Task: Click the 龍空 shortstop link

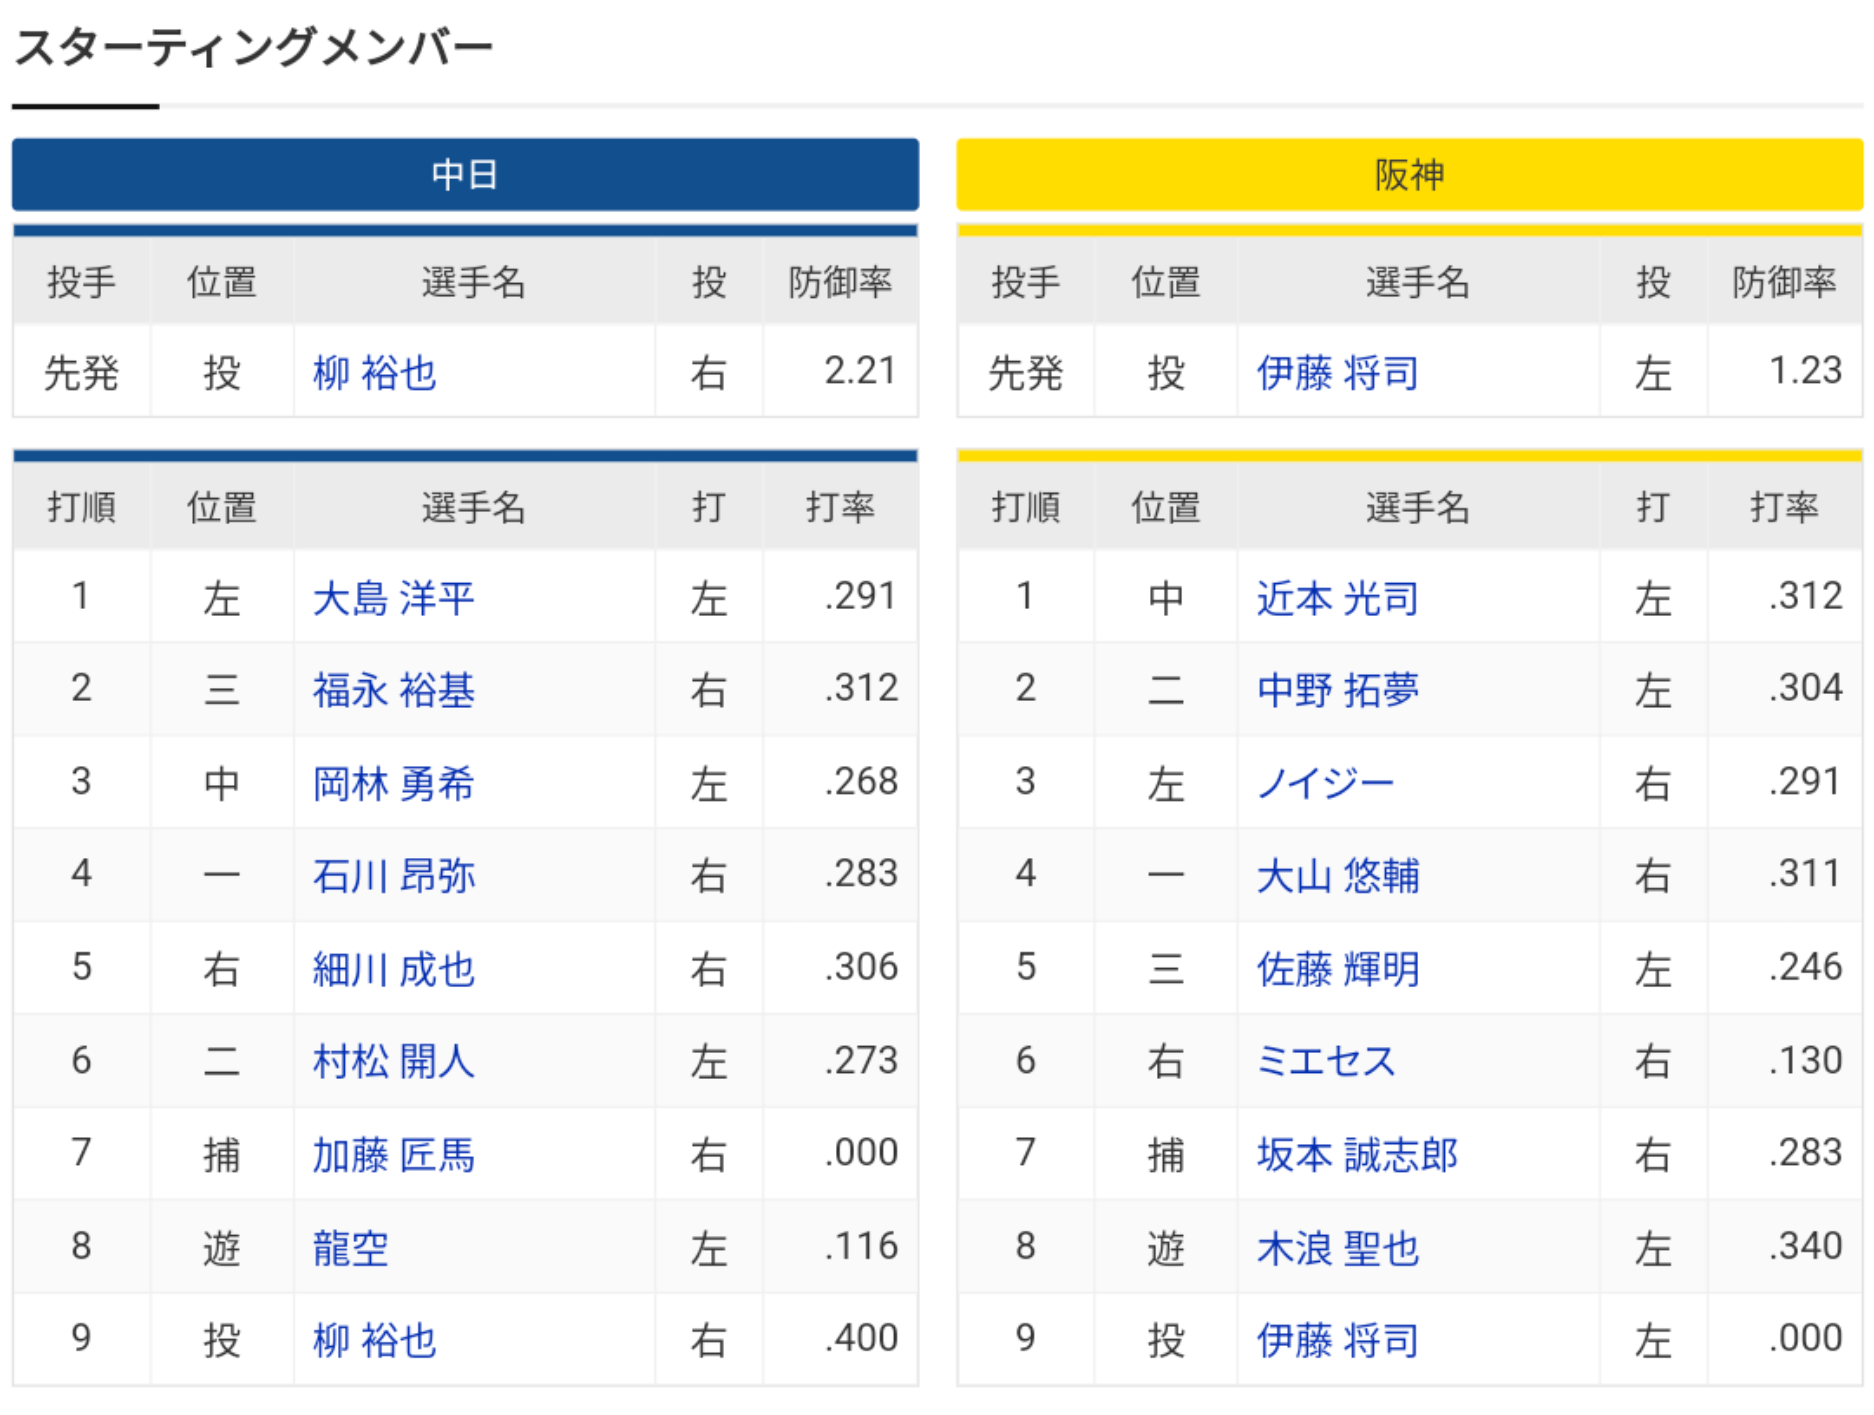Action: [x=350, y=1248]
